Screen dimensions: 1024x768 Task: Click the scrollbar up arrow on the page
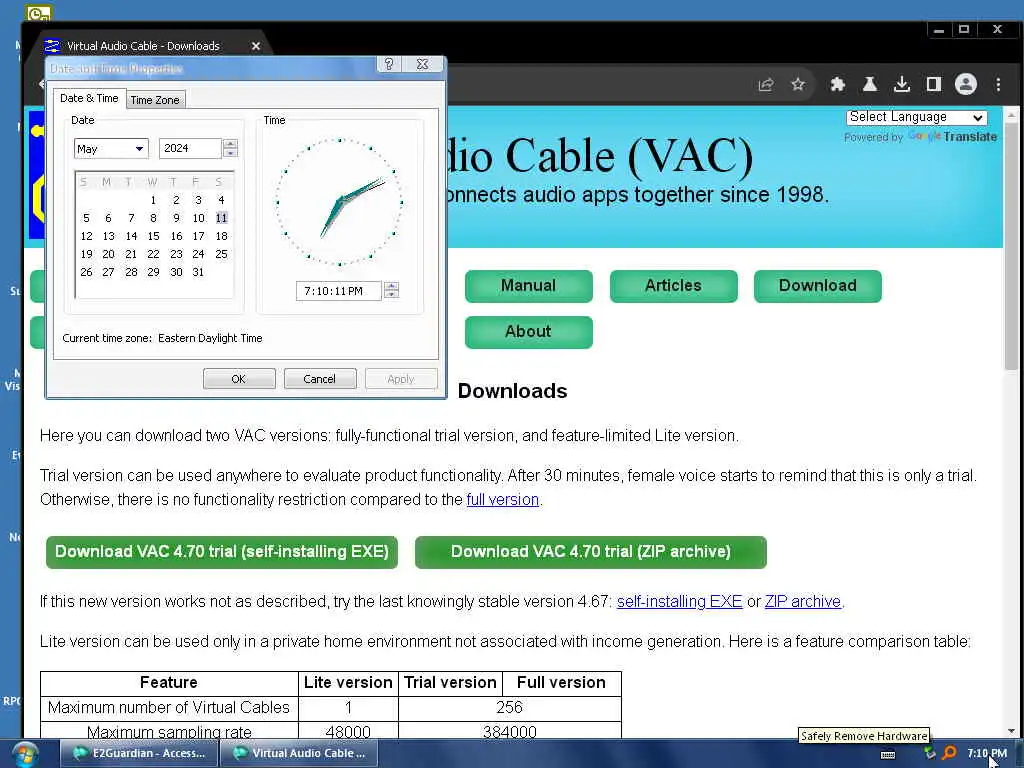(x=1011, y=115)
